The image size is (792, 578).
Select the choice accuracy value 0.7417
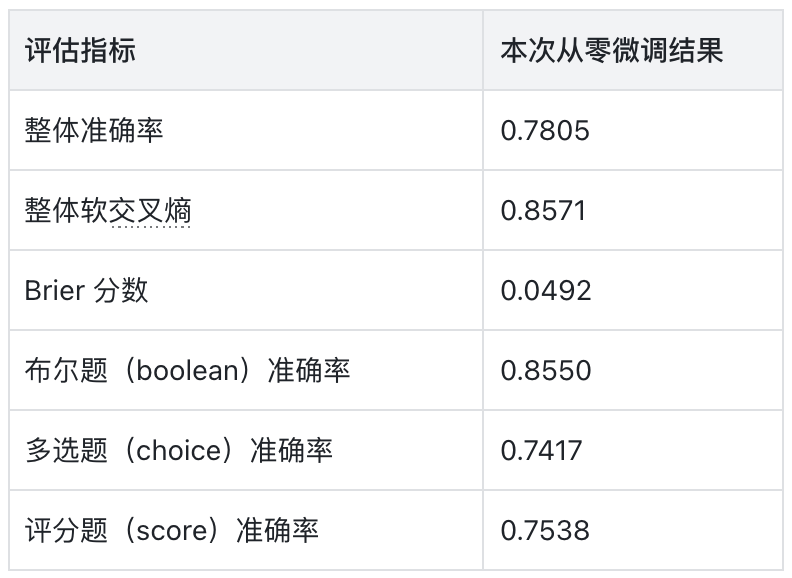(541, 450)
